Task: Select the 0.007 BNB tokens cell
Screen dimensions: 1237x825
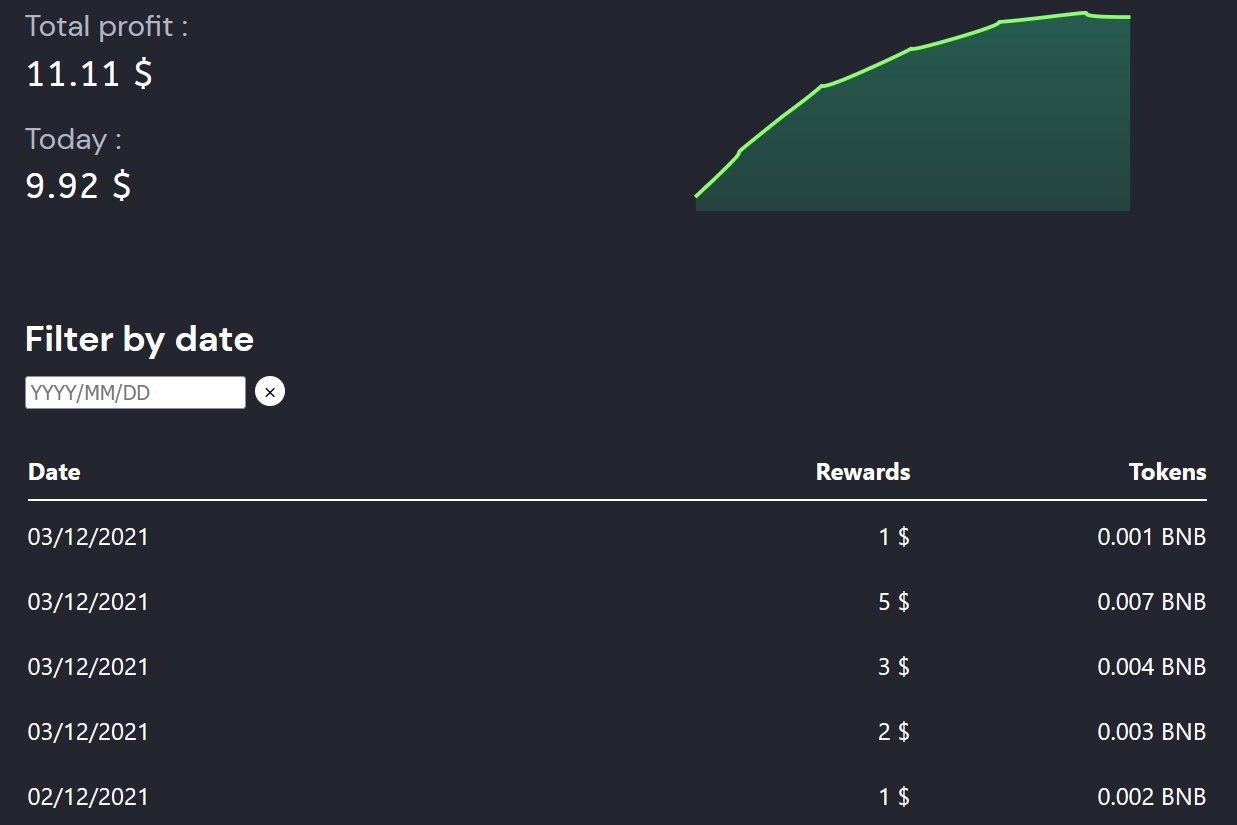Action: [1151, 602]
